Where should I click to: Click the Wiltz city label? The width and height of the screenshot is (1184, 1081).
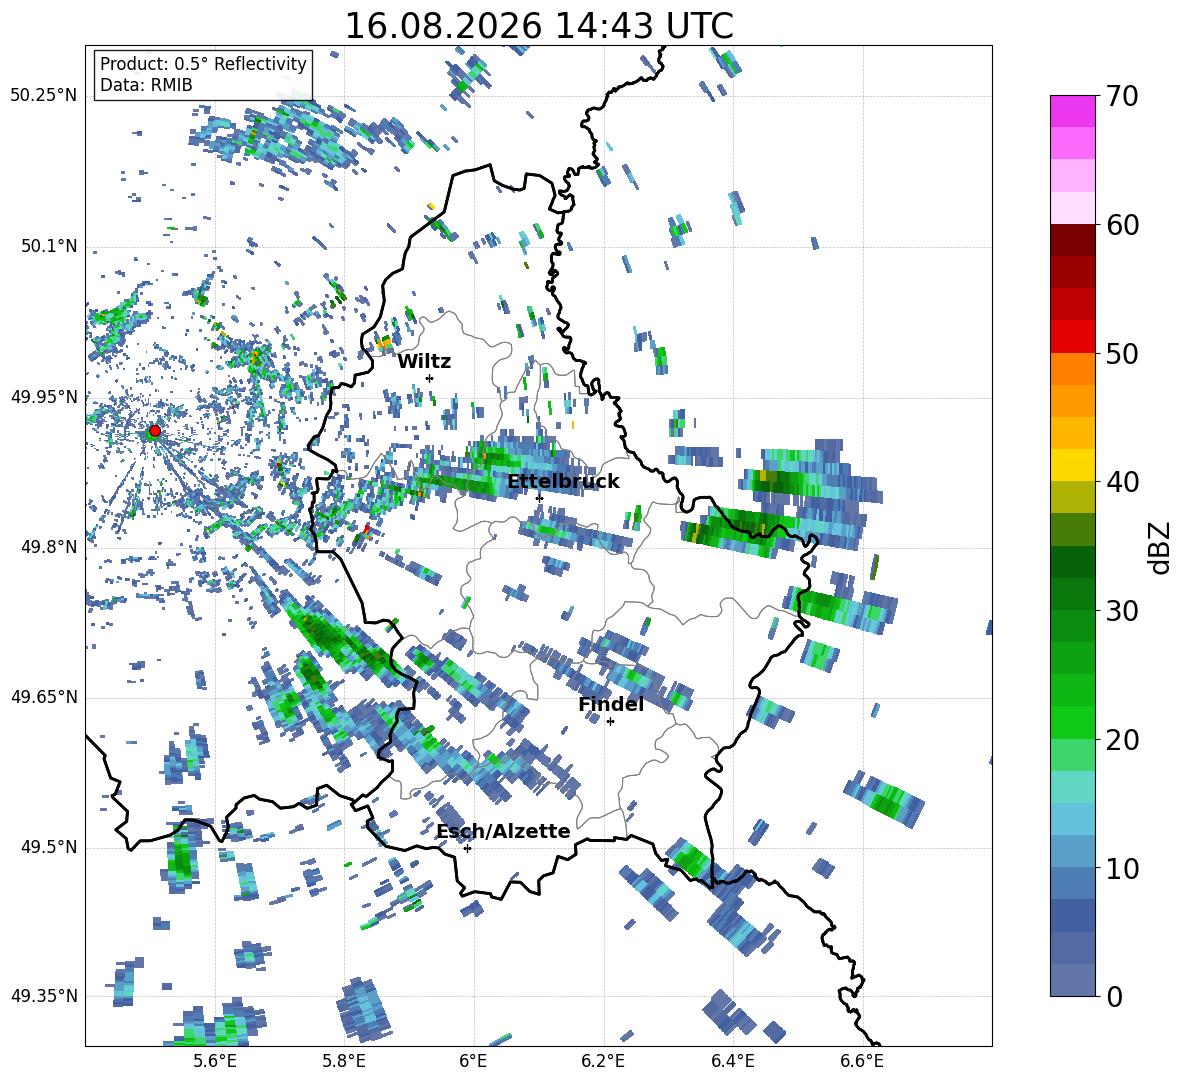coord(424,362)
